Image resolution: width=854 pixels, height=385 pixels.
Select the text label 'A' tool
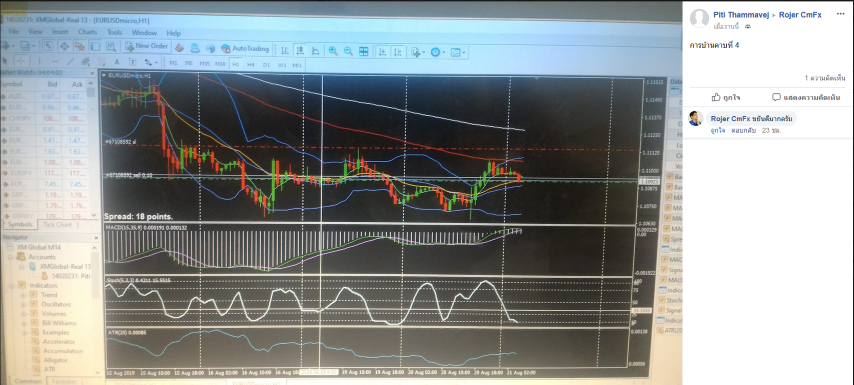(x=117, y=62)
